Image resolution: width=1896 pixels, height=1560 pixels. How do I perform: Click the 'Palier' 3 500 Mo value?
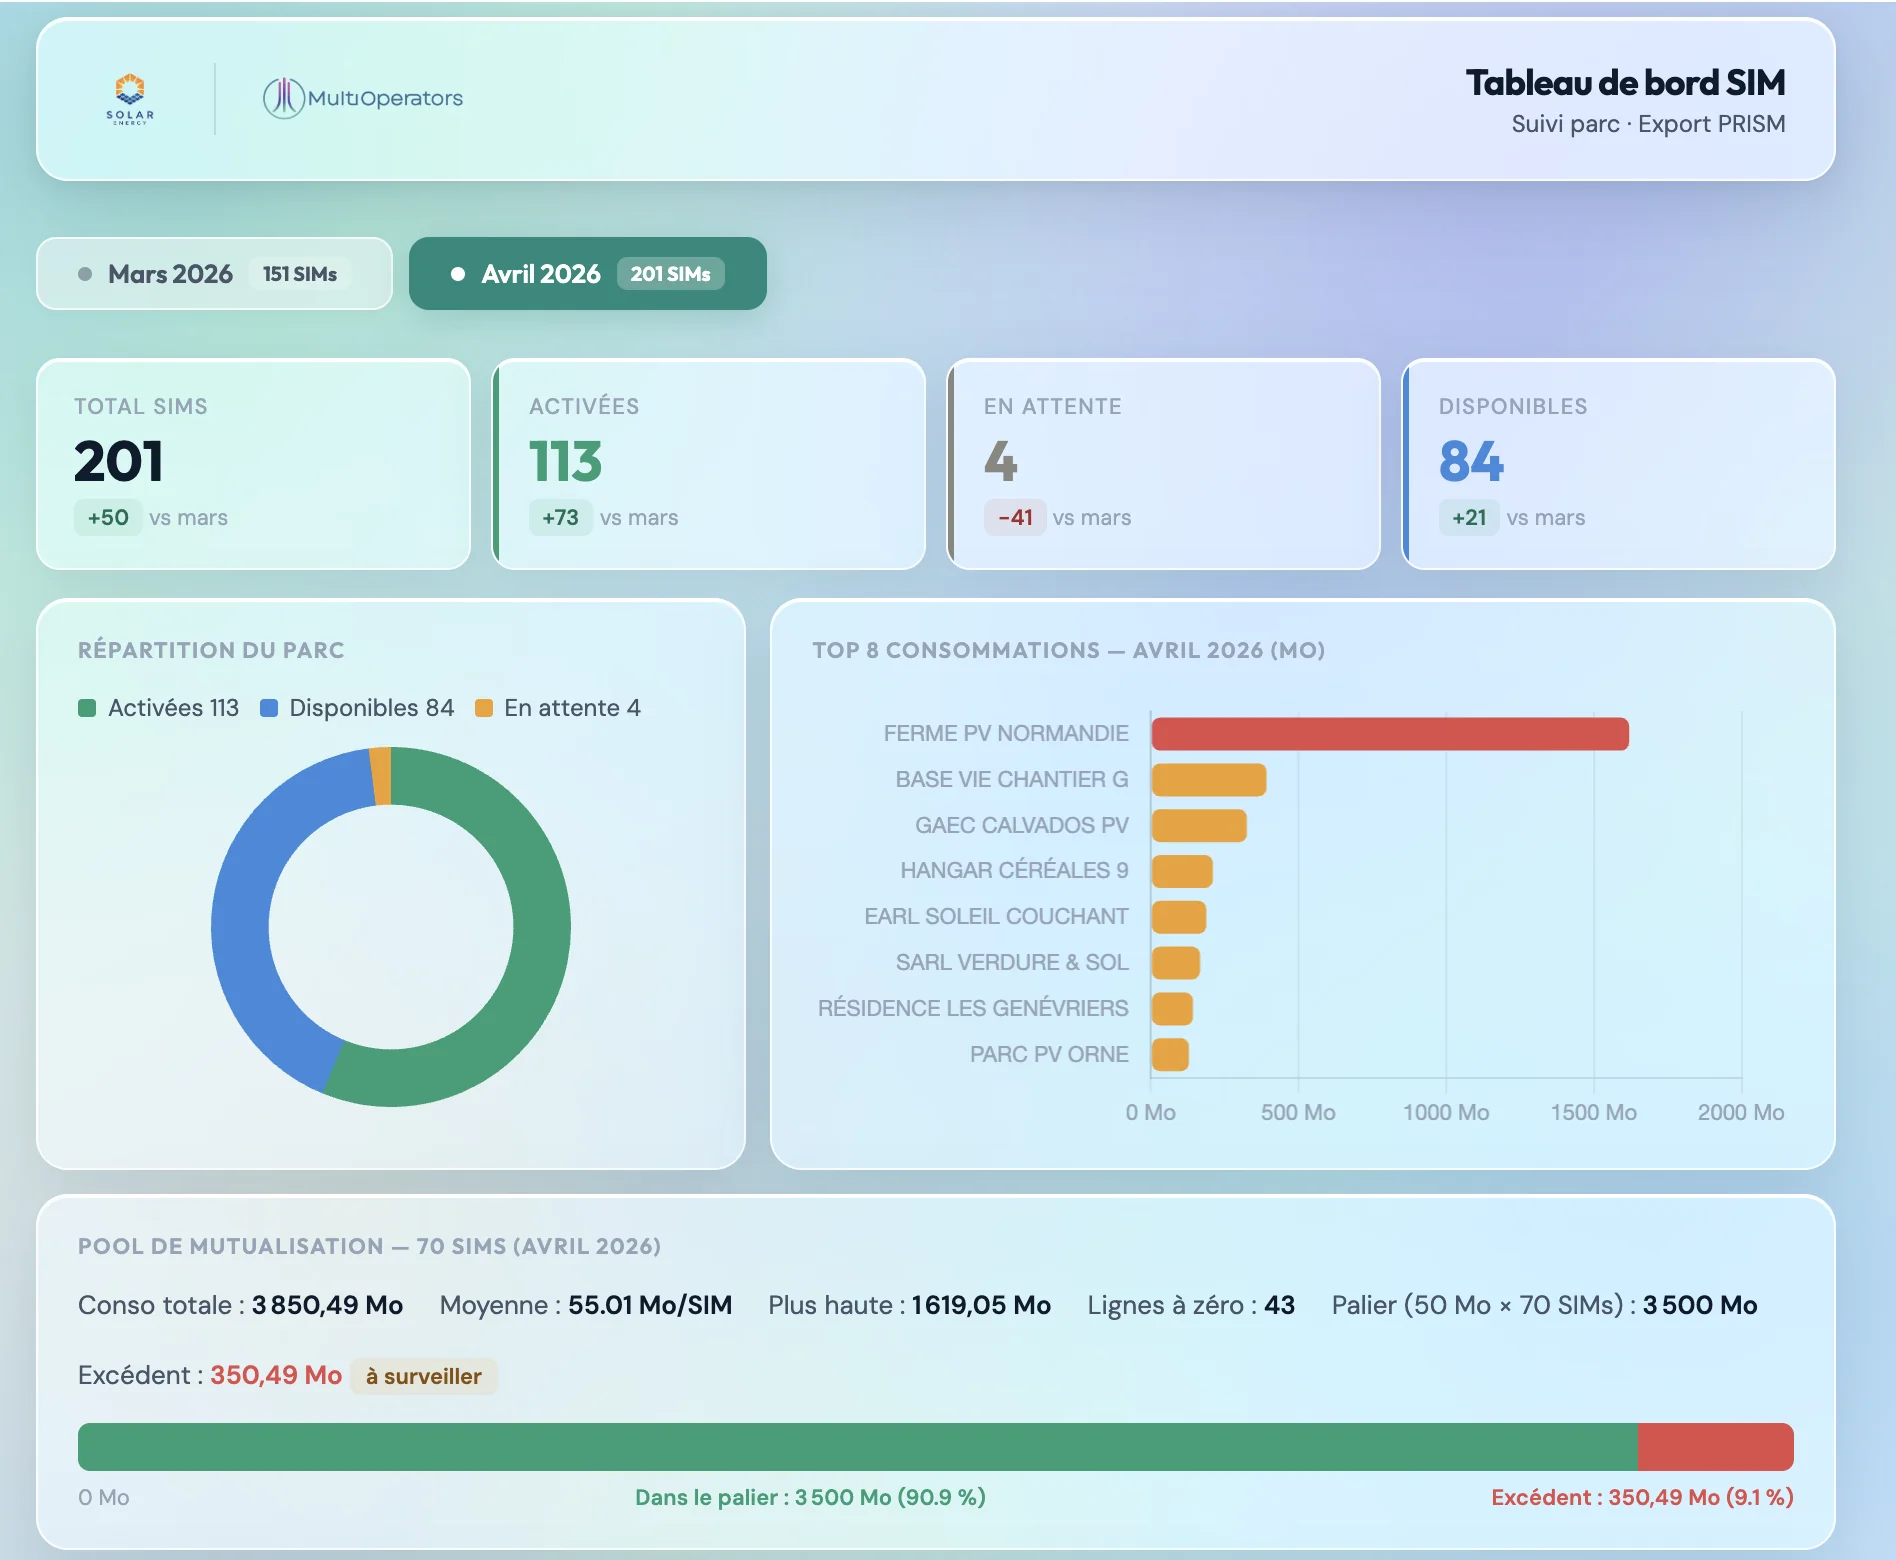coord(1700,1305)
